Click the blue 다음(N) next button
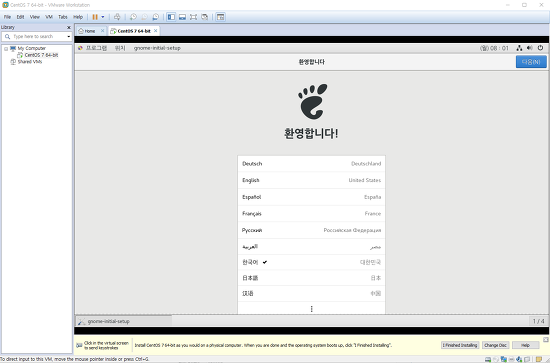 coord(531,62)
